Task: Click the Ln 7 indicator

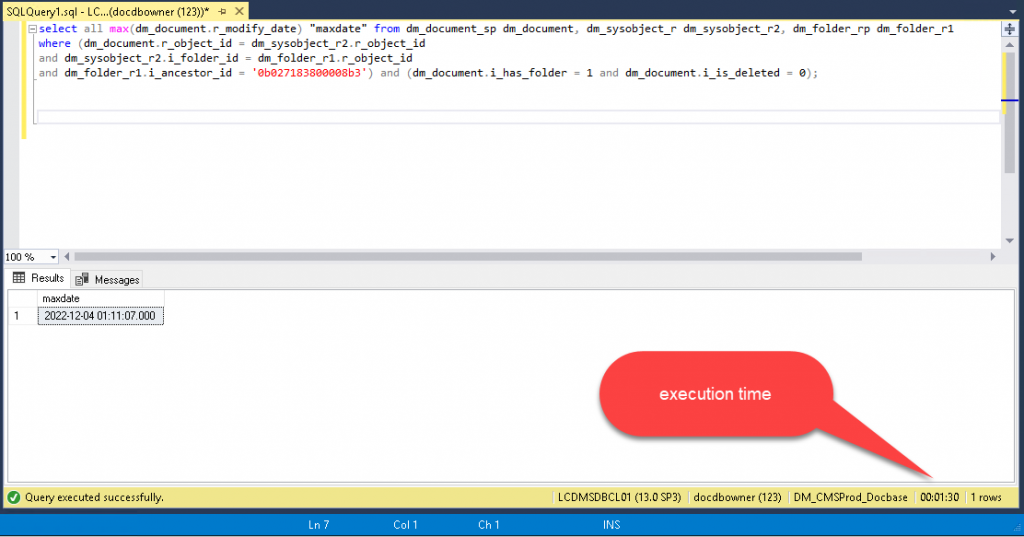Action: pyautogui.click(x=319, y=525)
